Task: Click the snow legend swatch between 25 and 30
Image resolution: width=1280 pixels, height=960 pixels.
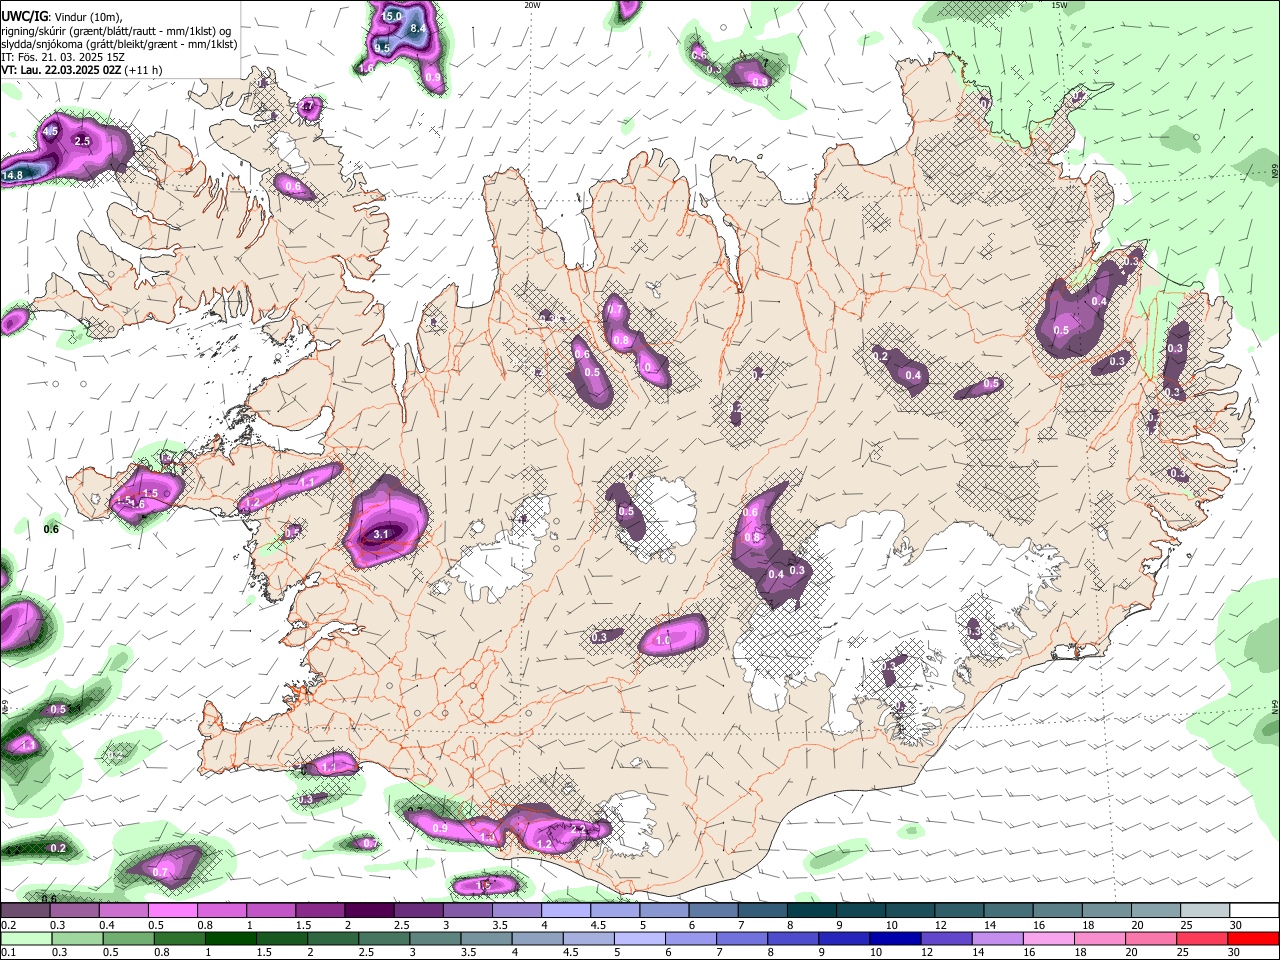Action: click(x=1205, y=911)
